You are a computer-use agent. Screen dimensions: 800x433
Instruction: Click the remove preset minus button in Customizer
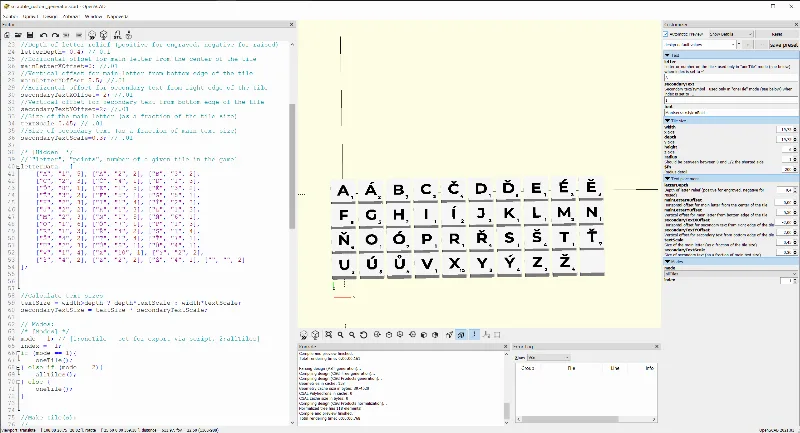pos(761,45)
